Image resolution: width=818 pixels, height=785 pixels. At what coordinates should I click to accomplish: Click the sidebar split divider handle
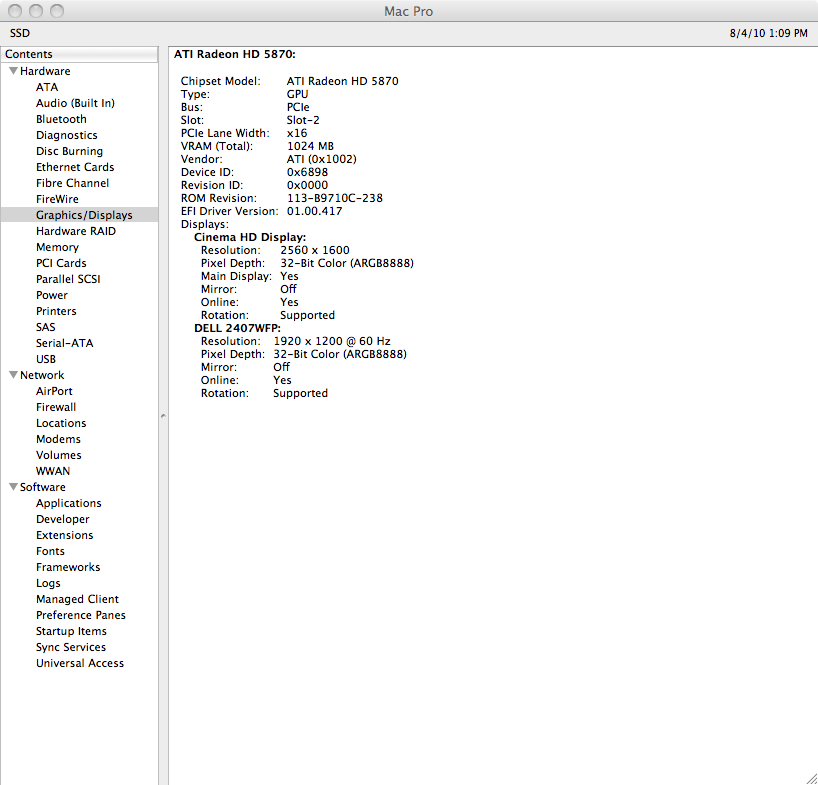[x=163, y=416]
